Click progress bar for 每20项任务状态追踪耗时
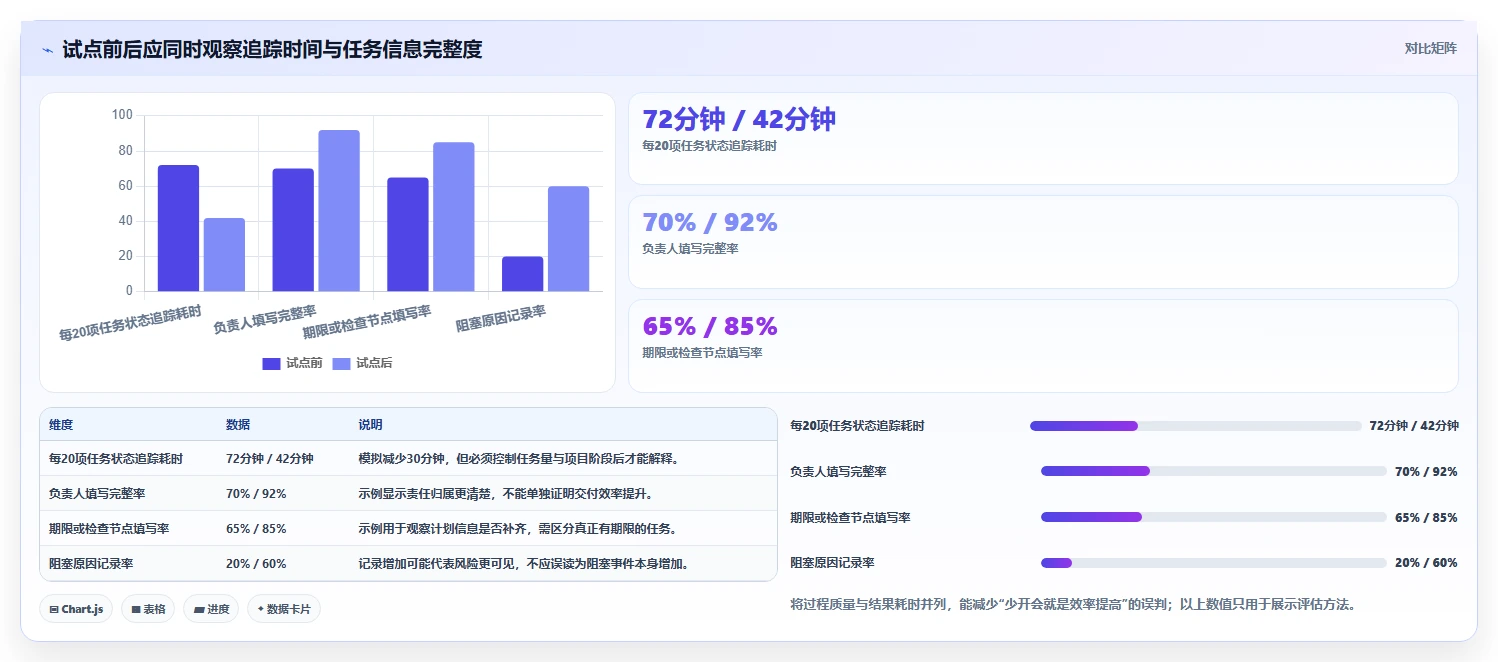The width and height of the screenshot is (1498, 662). tap(1195, 426)
